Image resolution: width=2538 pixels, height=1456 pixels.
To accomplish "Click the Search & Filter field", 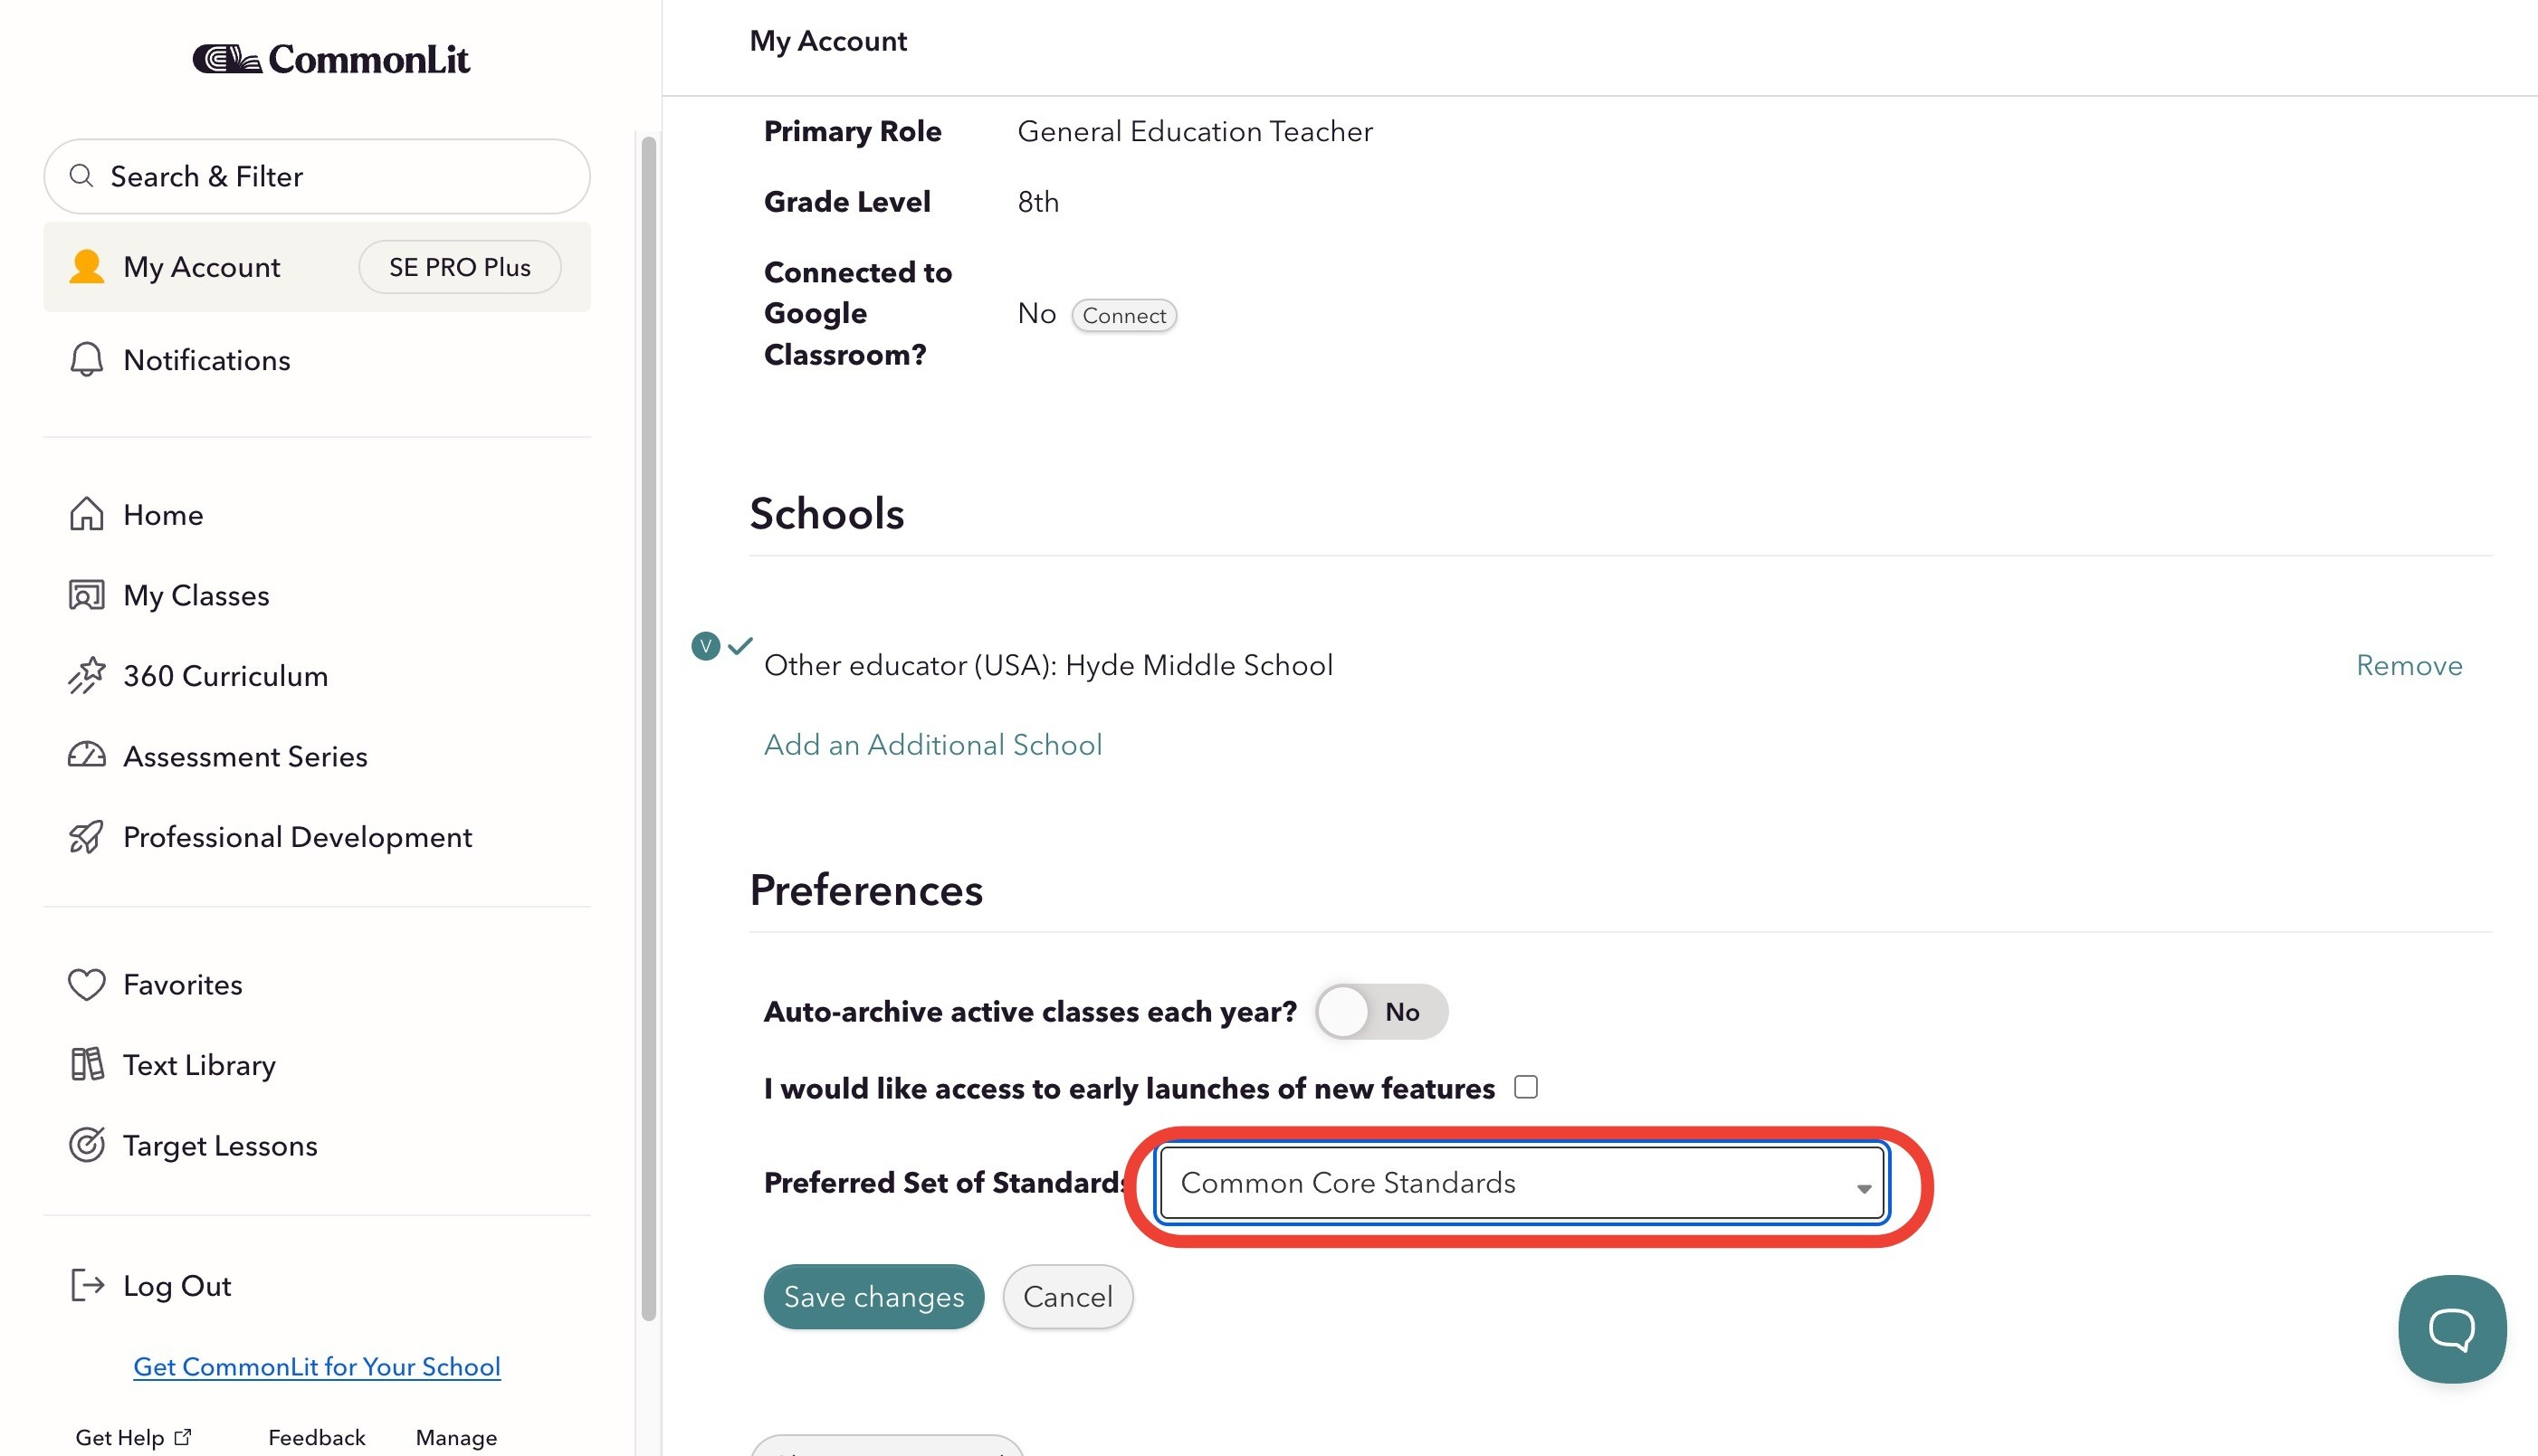I will (x=317, y=176).
